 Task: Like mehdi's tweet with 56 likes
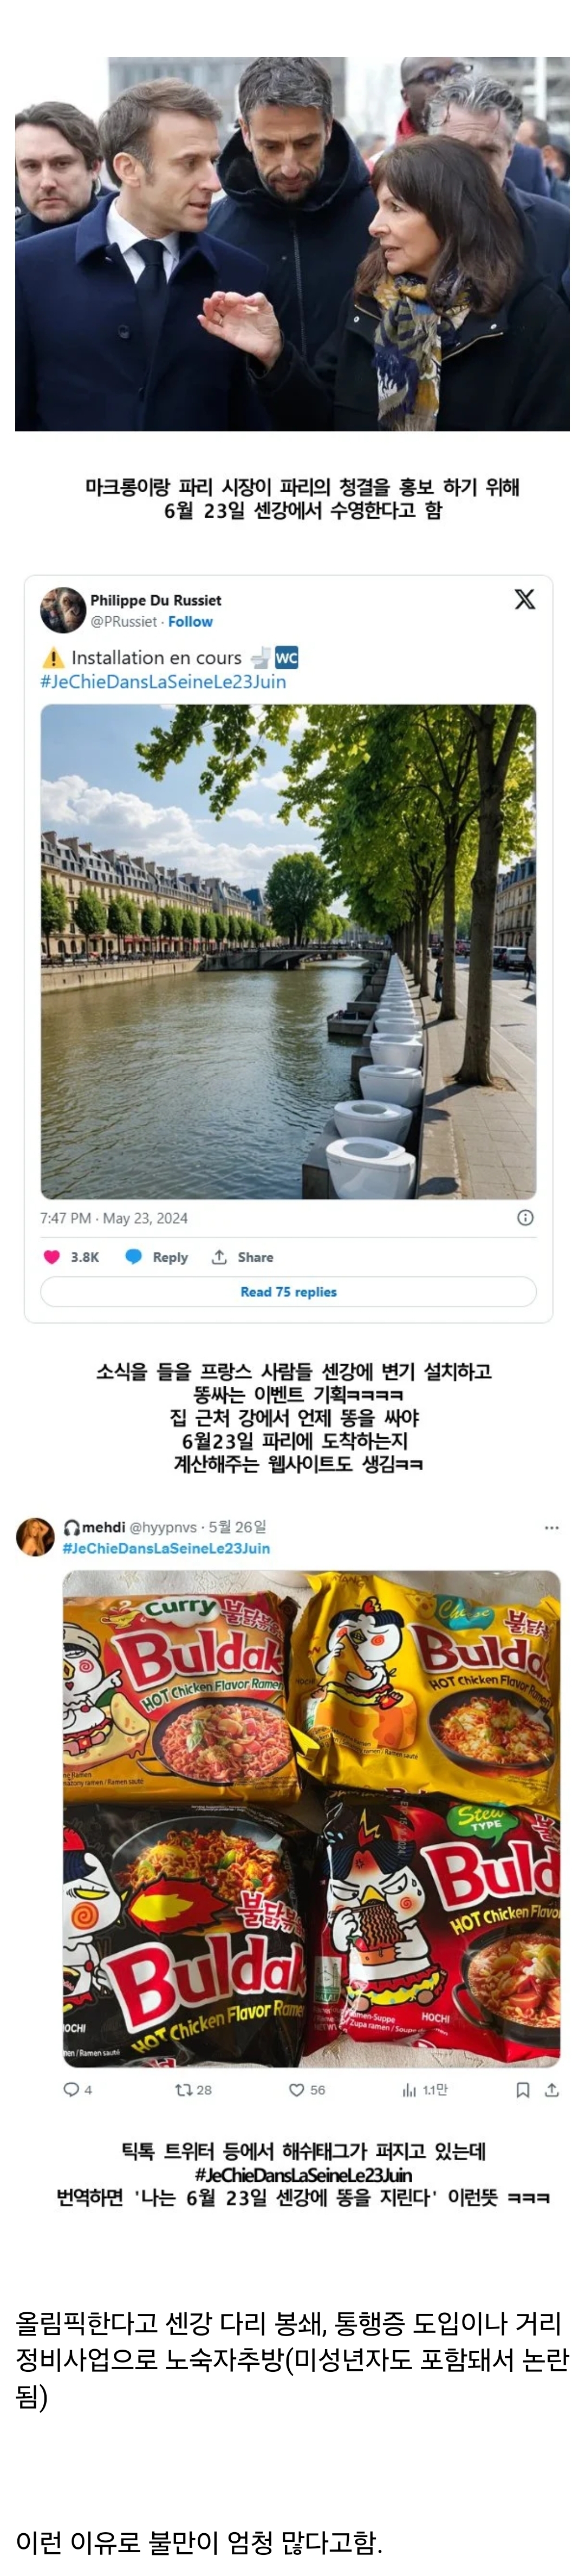click(x=296, y=2089)
